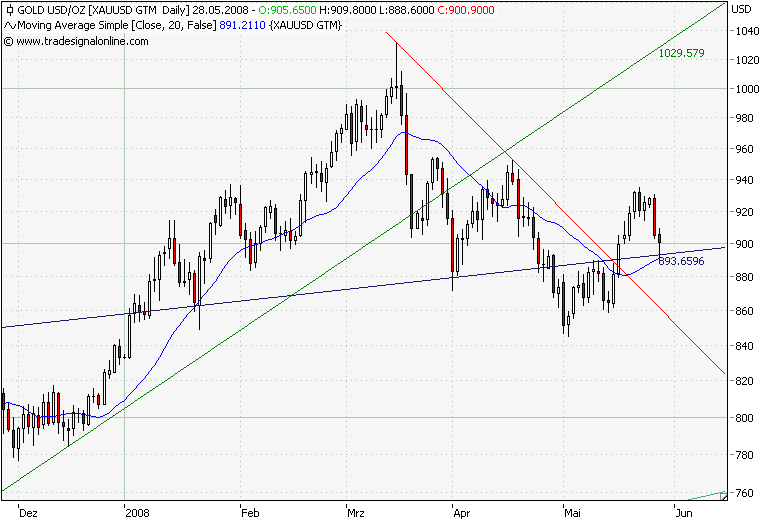Select the low value L:888.6000
Viewport: 769px width, 520px height.
407,10
